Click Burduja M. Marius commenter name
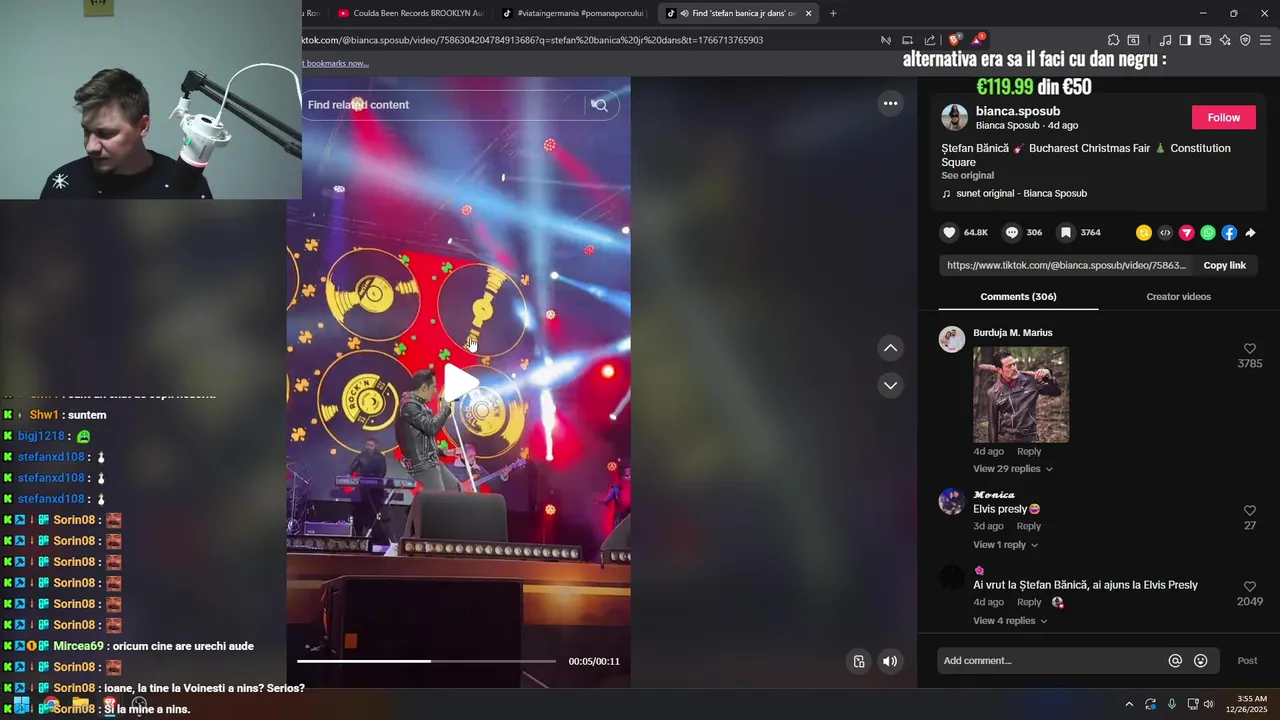 (x=1012, y=333)
